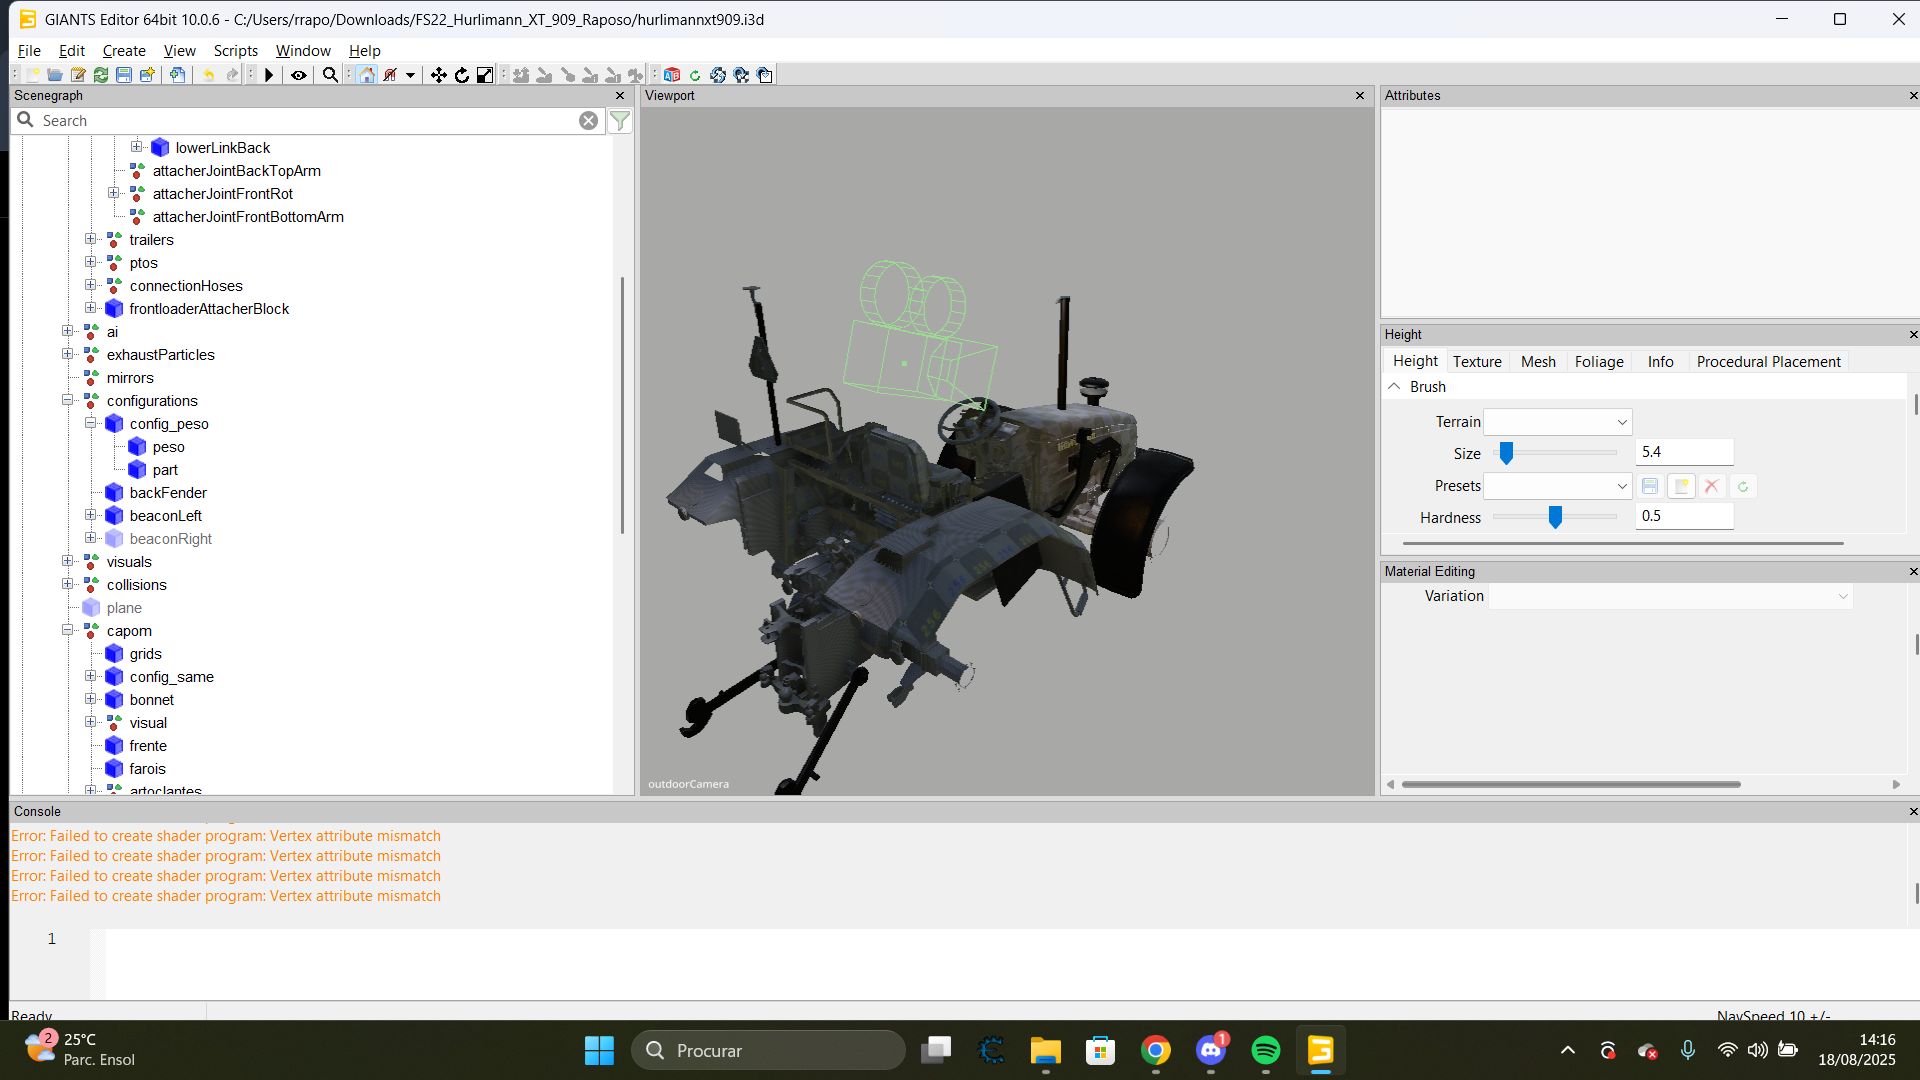Expand the collisions tree node
This screenshot has height=1080, width=1920.
click(x=68, y=584)
